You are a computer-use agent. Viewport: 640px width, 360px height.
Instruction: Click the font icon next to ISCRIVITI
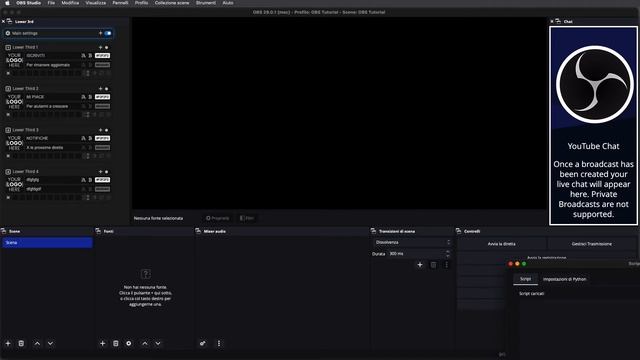[x=83, y=56]
